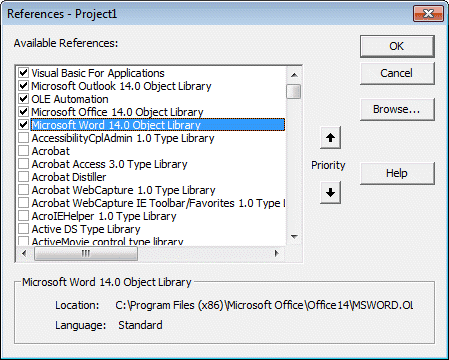Select Microsoft Office 14.0 Object Library row
Image resolution: width=449 pixels, height=360 pixels.
pos(117,112)
